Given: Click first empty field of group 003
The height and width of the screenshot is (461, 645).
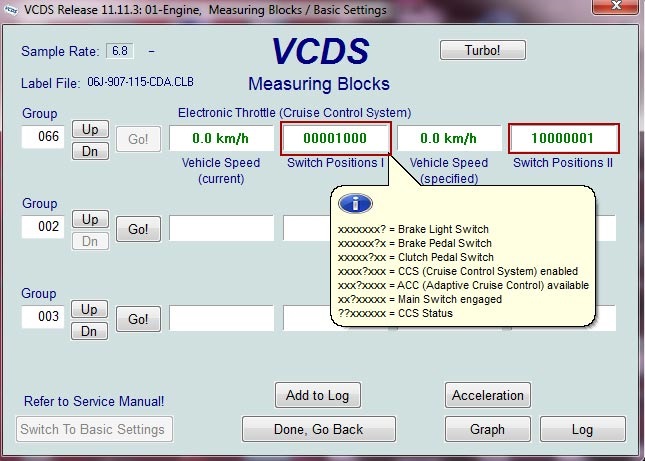Looking at the screenshot, I should pyautogui.click(x=221, y=318).
